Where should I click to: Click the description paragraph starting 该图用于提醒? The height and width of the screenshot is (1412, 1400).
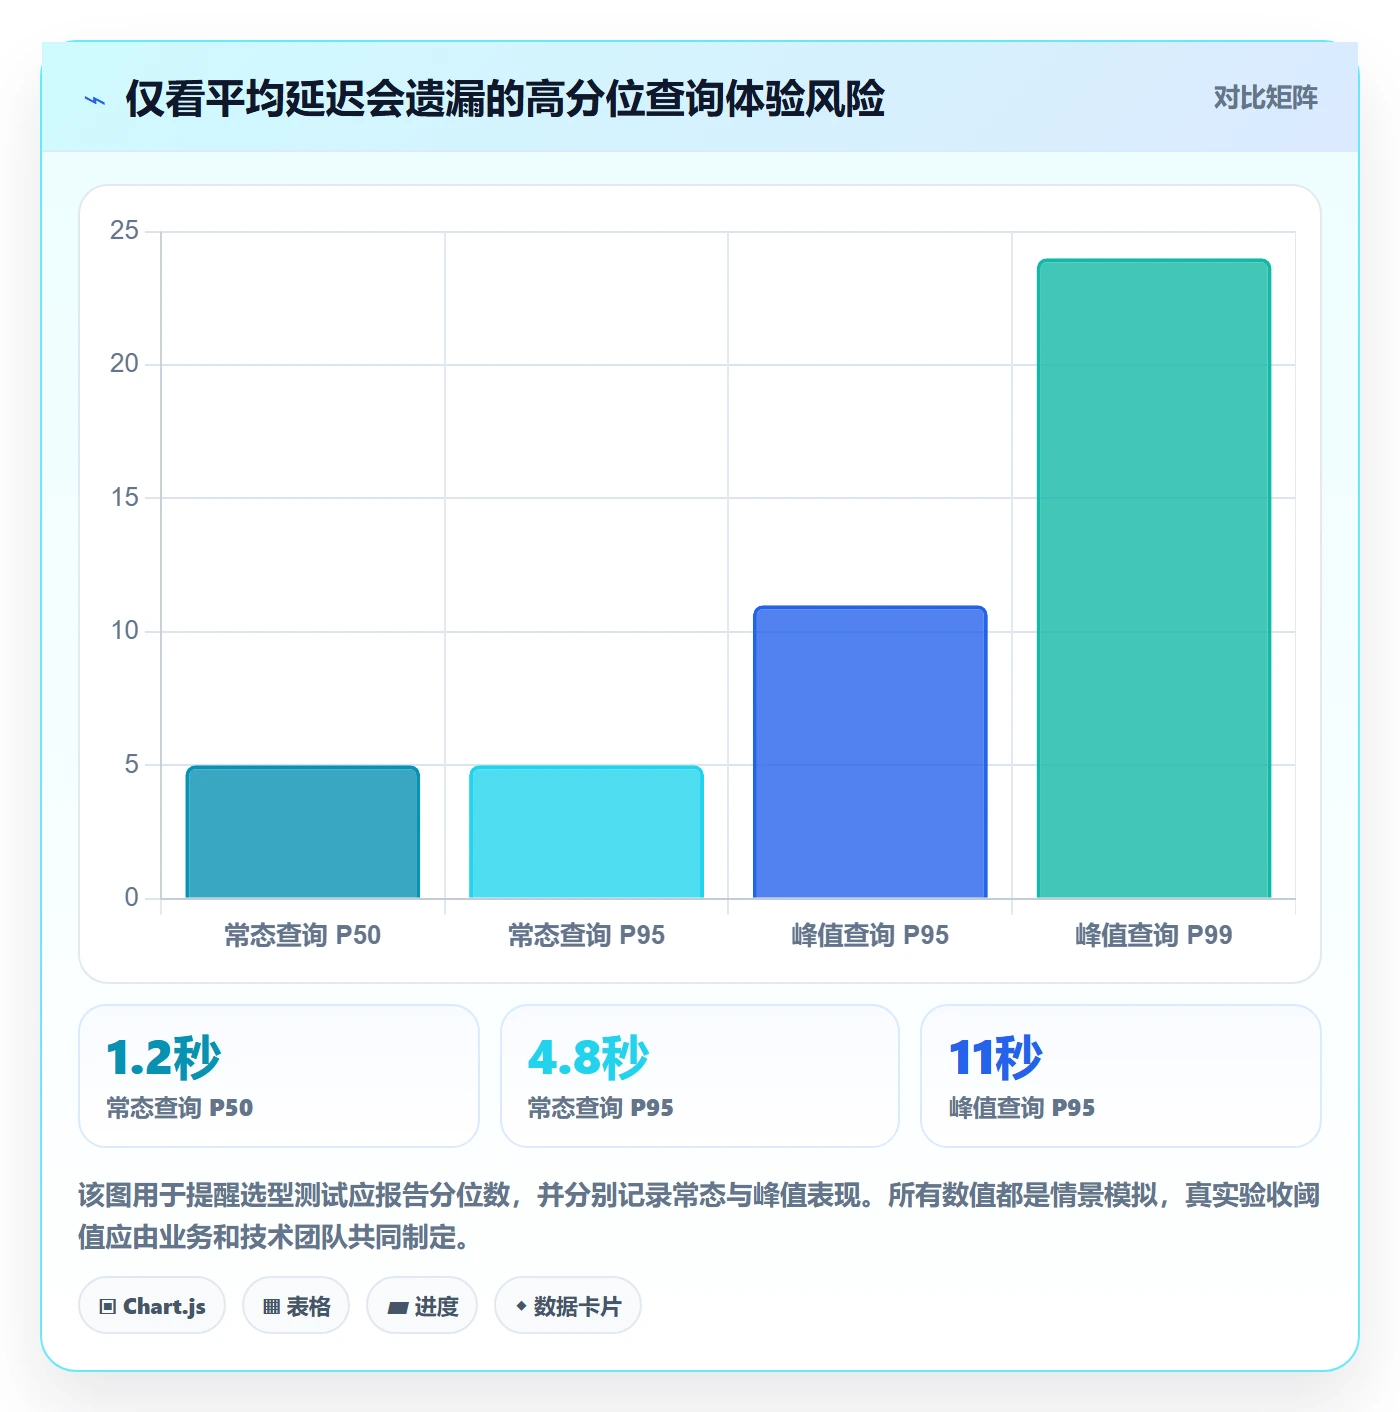coord(700,1216)
